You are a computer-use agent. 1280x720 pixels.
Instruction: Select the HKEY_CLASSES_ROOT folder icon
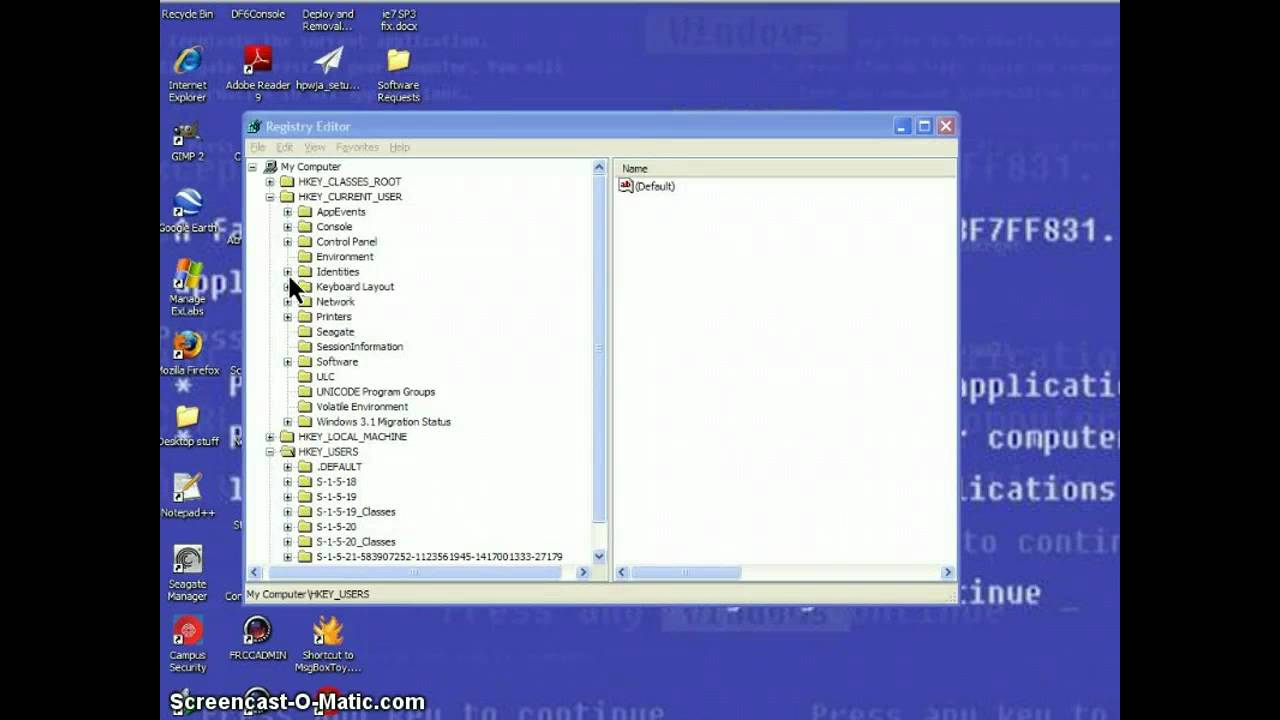point(287,182)
